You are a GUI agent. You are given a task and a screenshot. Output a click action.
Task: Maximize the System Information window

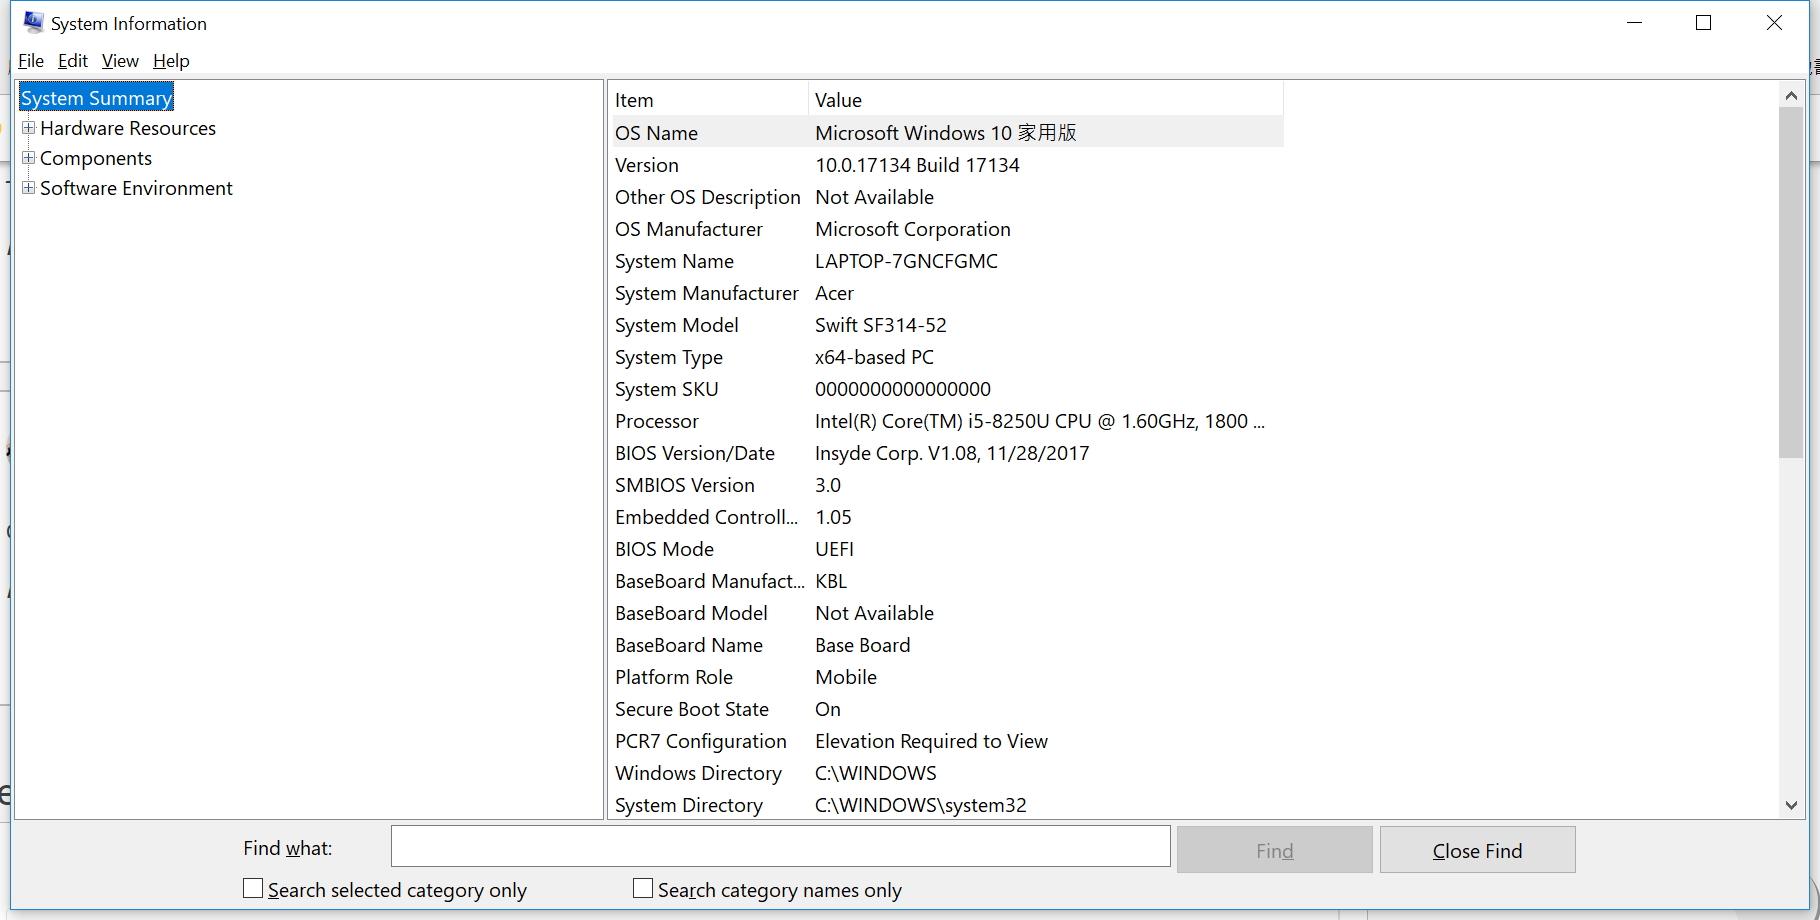pyautogui.click(x=1704, y=23)
